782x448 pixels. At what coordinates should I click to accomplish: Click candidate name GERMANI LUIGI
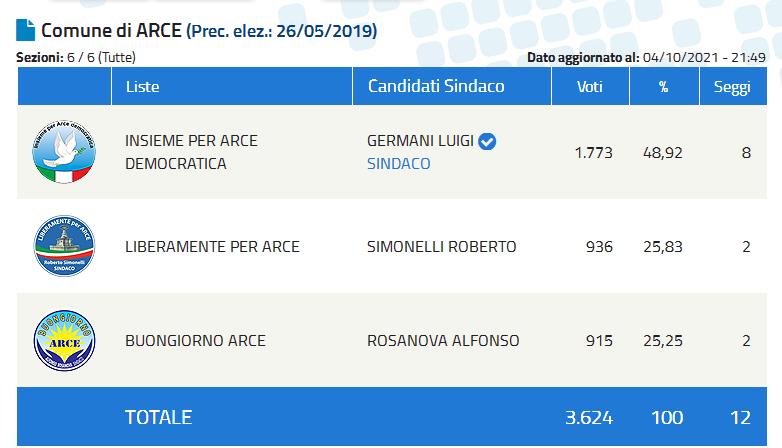421,141
